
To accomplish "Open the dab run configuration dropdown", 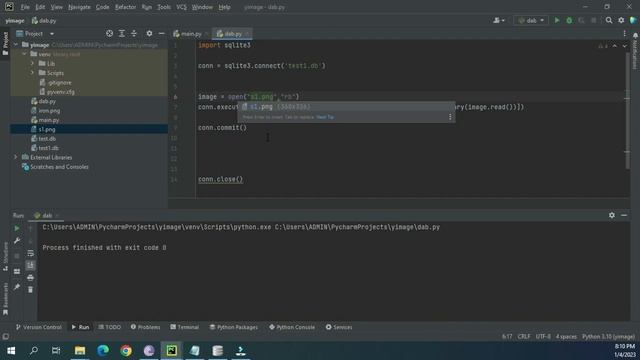I will click(531, 20).
